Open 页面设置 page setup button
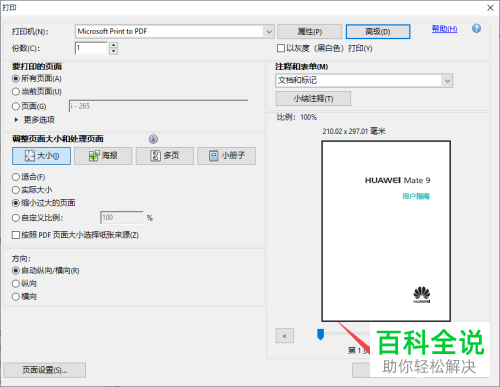500x387 pixels. point(45,370)
